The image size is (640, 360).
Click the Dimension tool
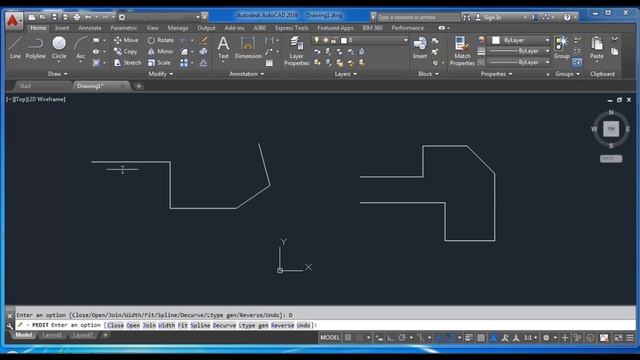(x=248, y=47)
